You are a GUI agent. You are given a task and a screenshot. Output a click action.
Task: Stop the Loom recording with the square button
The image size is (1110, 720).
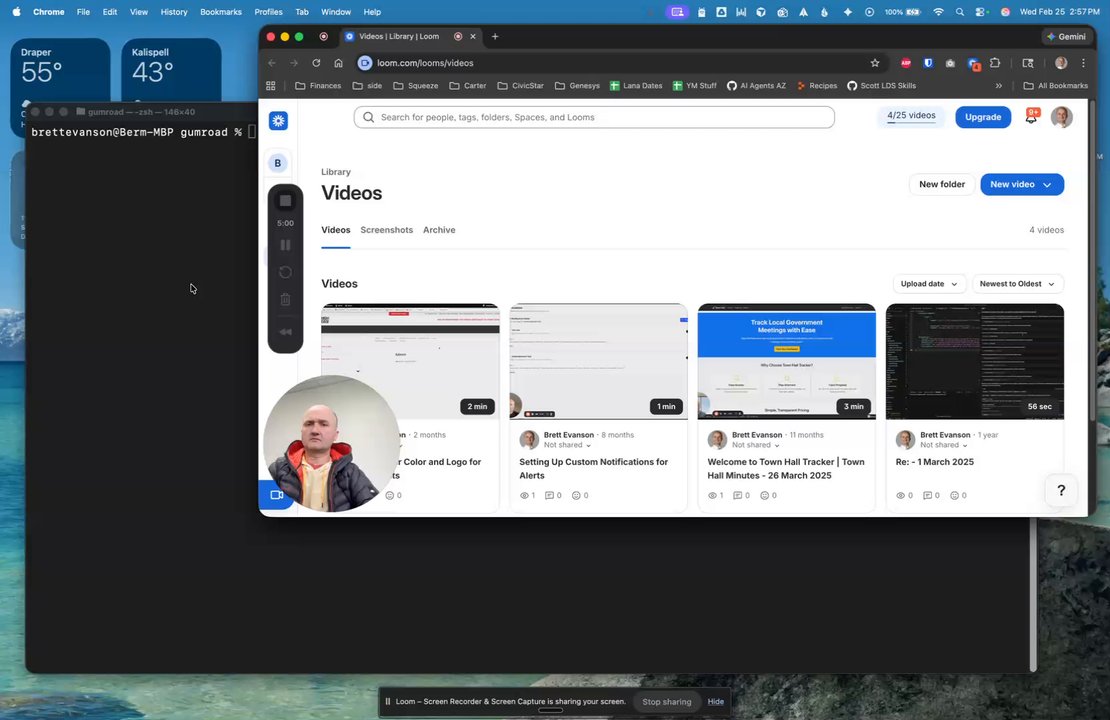click(x=285, y=201)
